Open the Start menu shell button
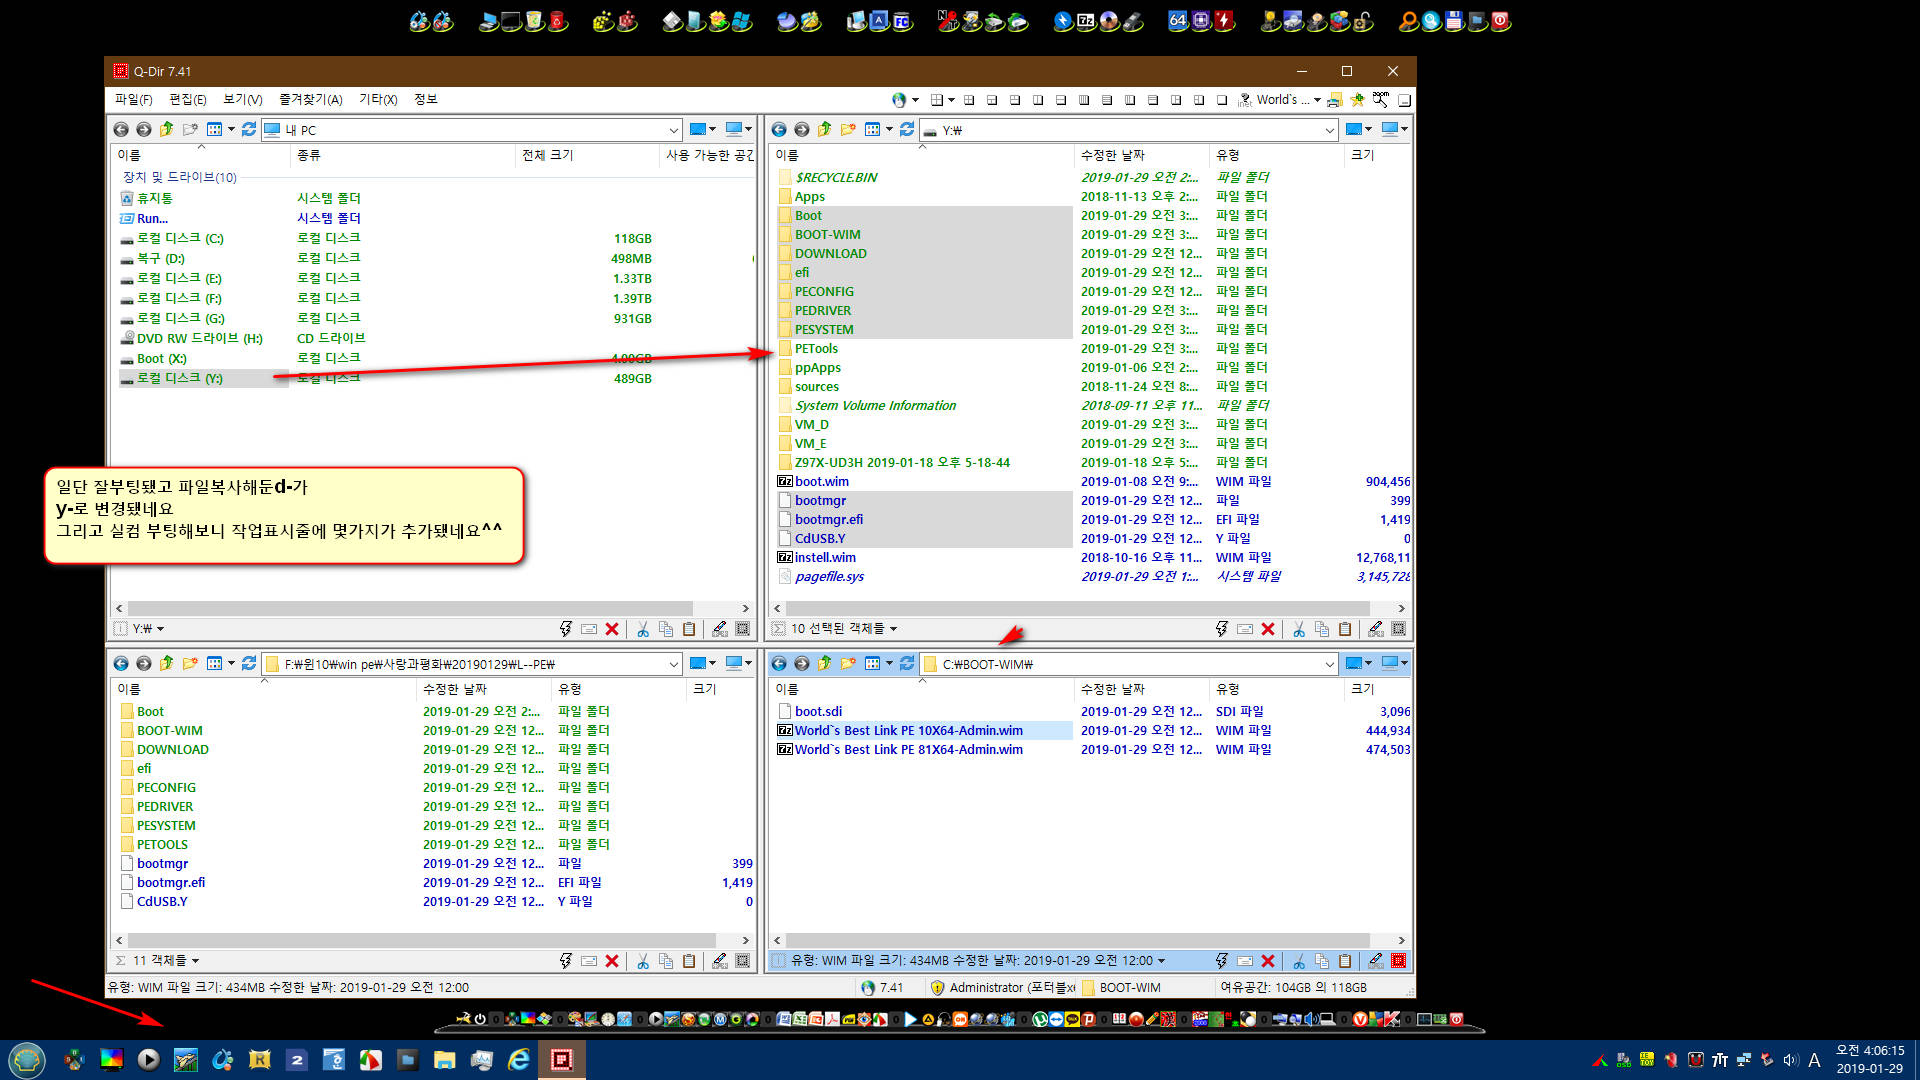This screenshot has width=1920, height=1080. click(27, 1059)
